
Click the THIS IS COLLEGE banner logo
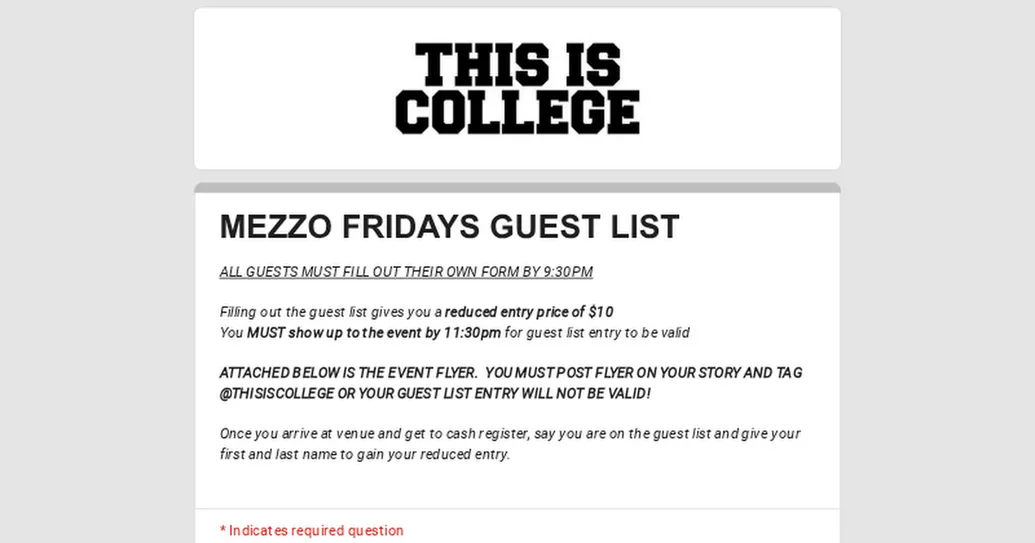tap(517, 89)
